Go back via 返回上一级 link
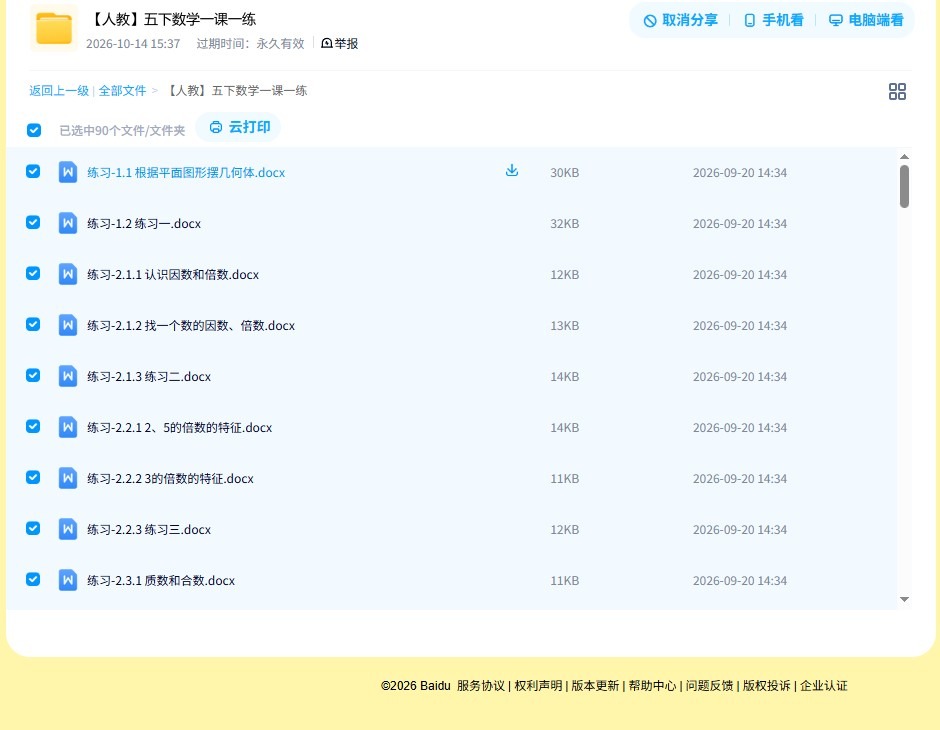 [59, 91]
